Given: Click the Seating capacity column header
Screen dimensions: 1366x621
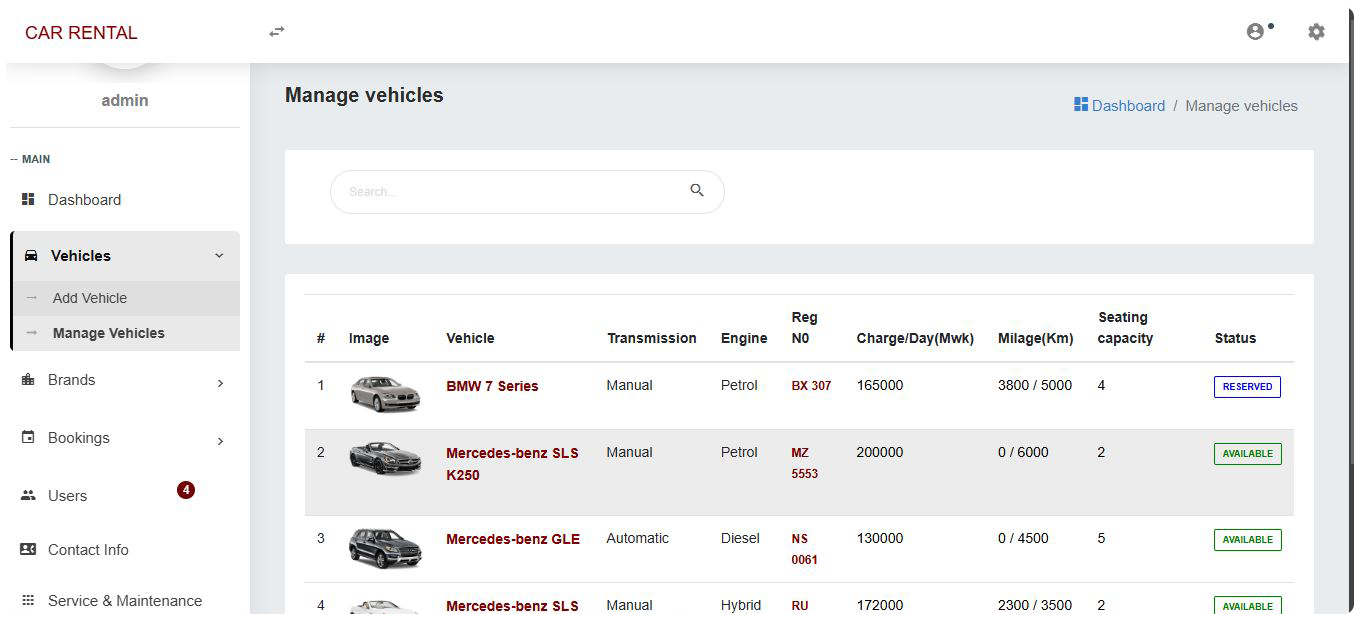Looking at the screenshot, I should [1125, 328].
